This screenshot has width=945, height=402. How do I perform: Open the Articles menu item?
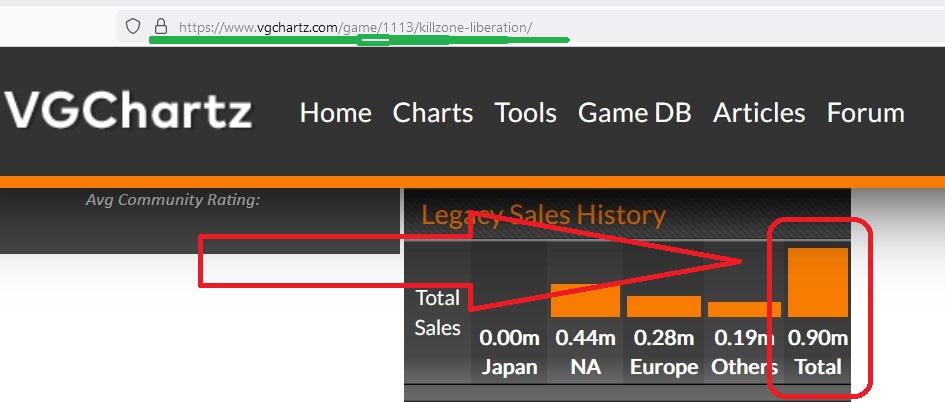pyautogui.click(x=759, y=113)
